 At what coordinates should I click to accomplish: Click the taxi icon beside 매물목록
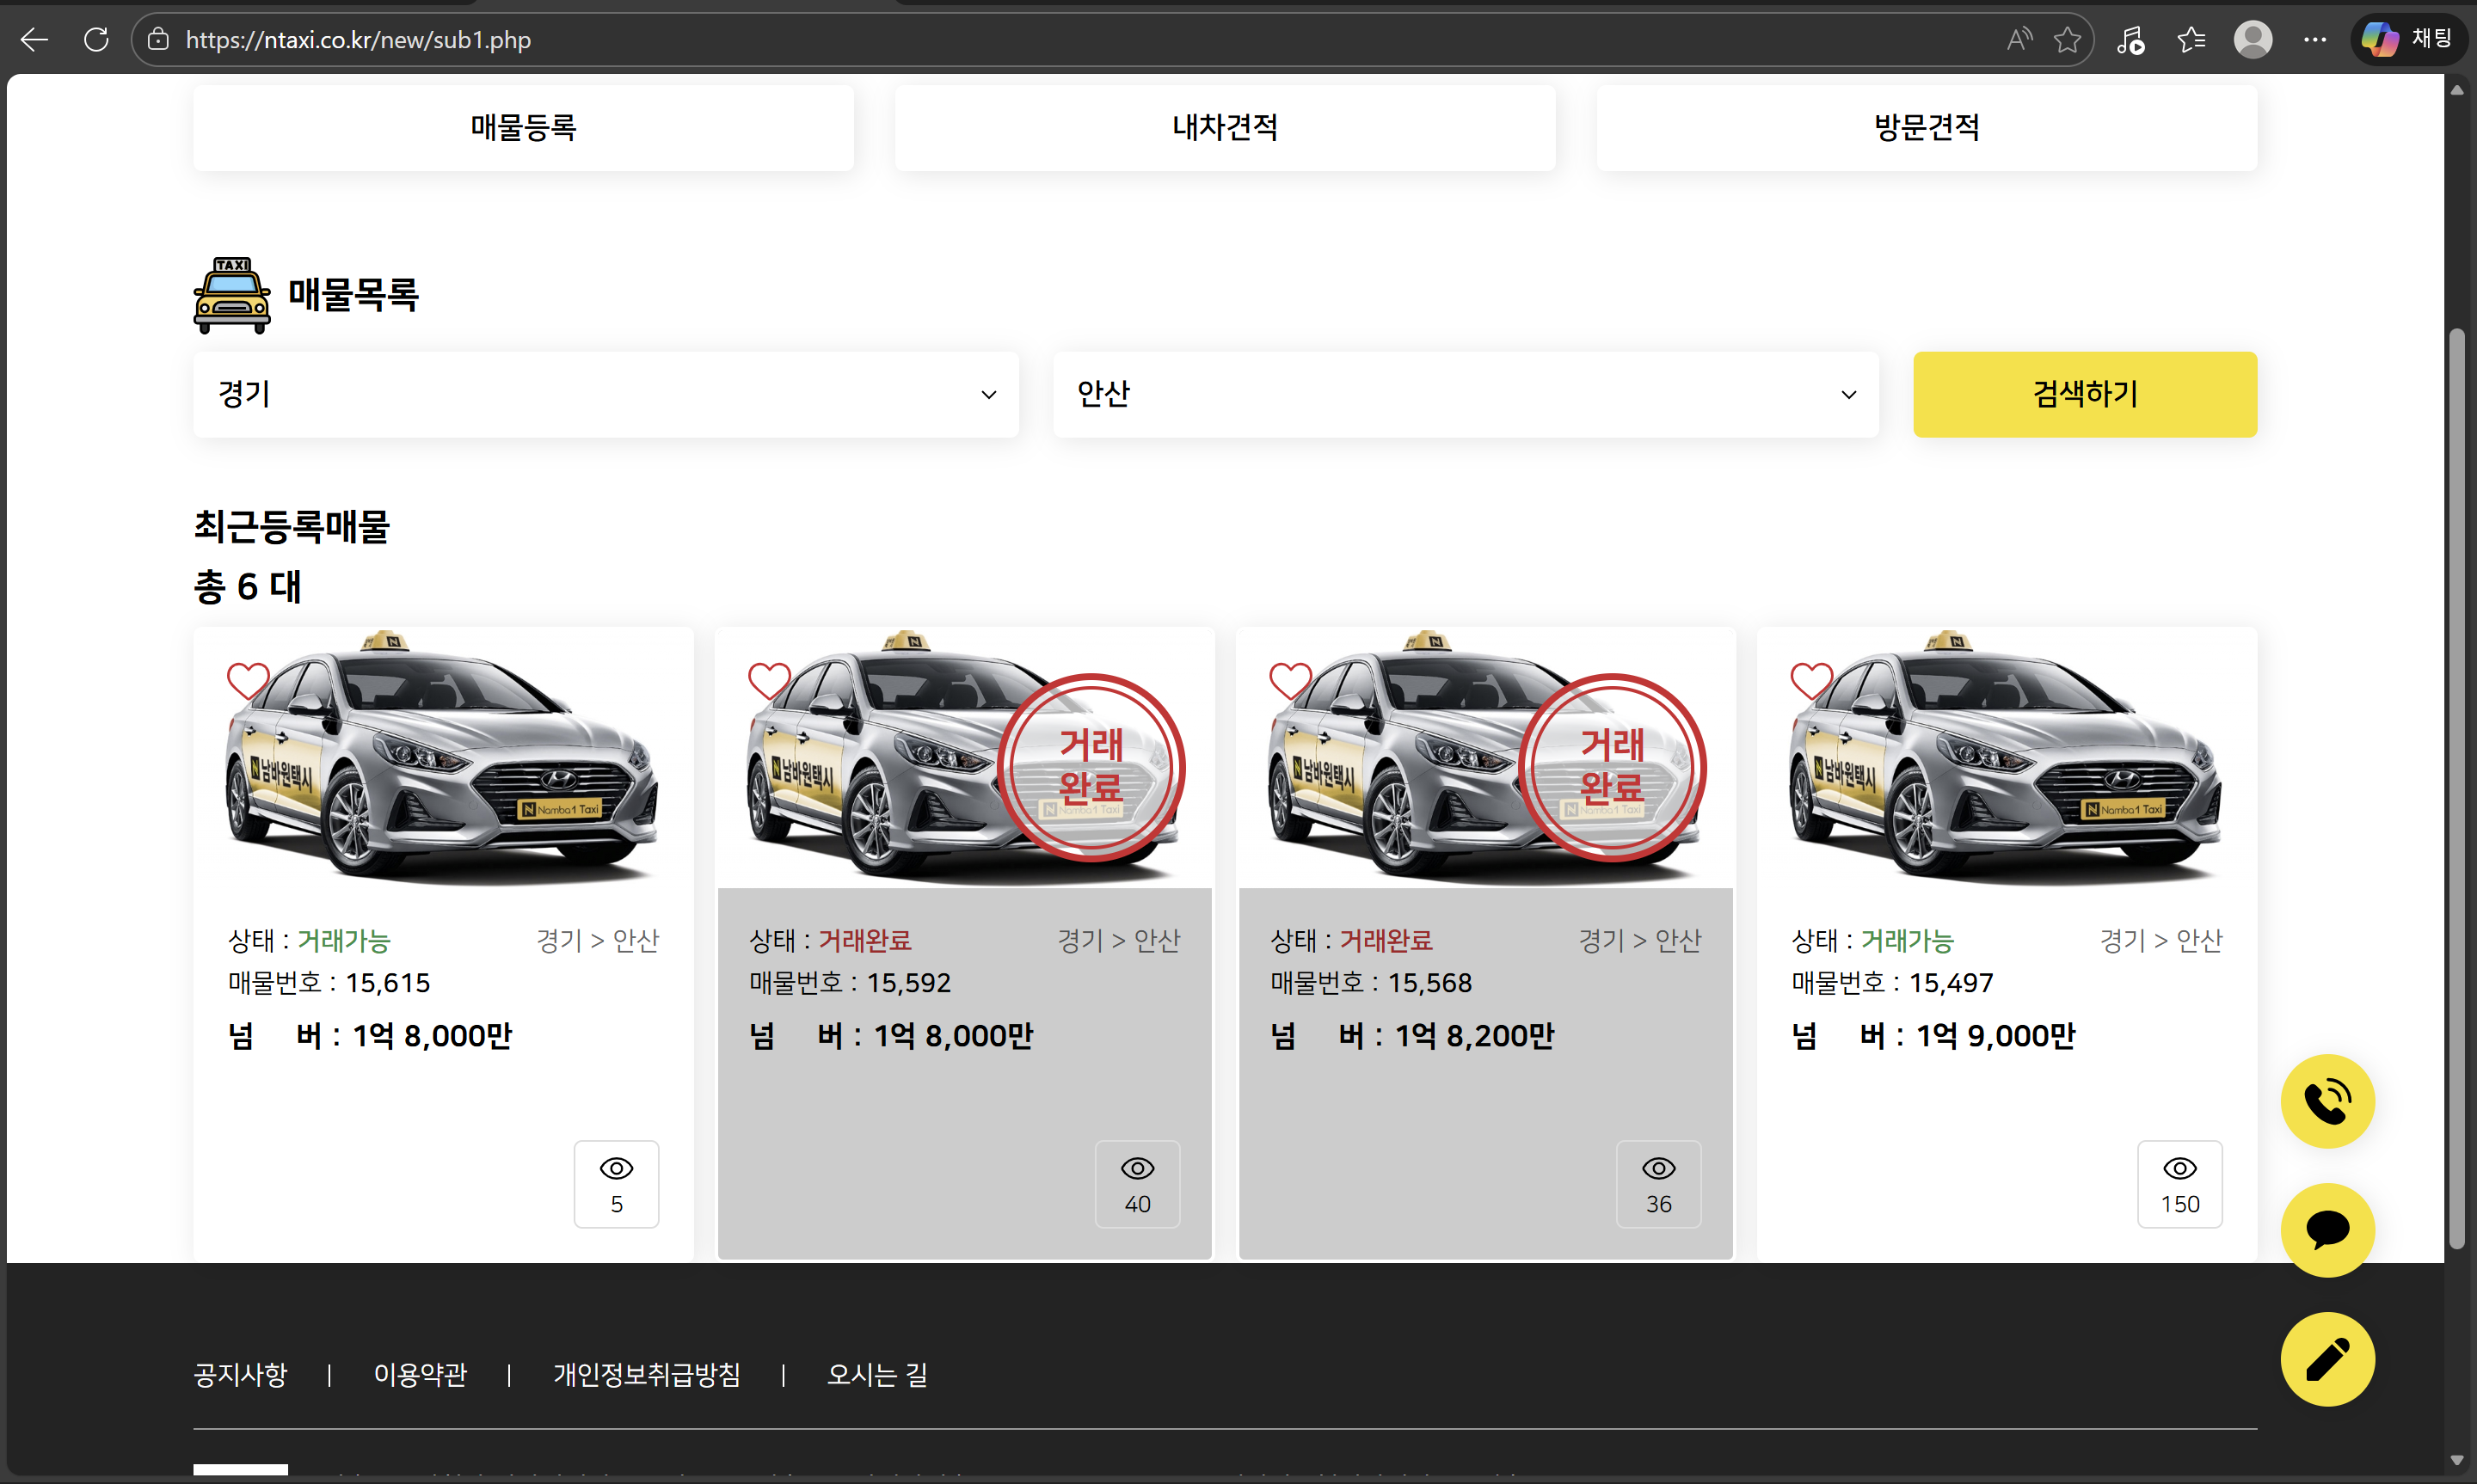pos(231,295)
